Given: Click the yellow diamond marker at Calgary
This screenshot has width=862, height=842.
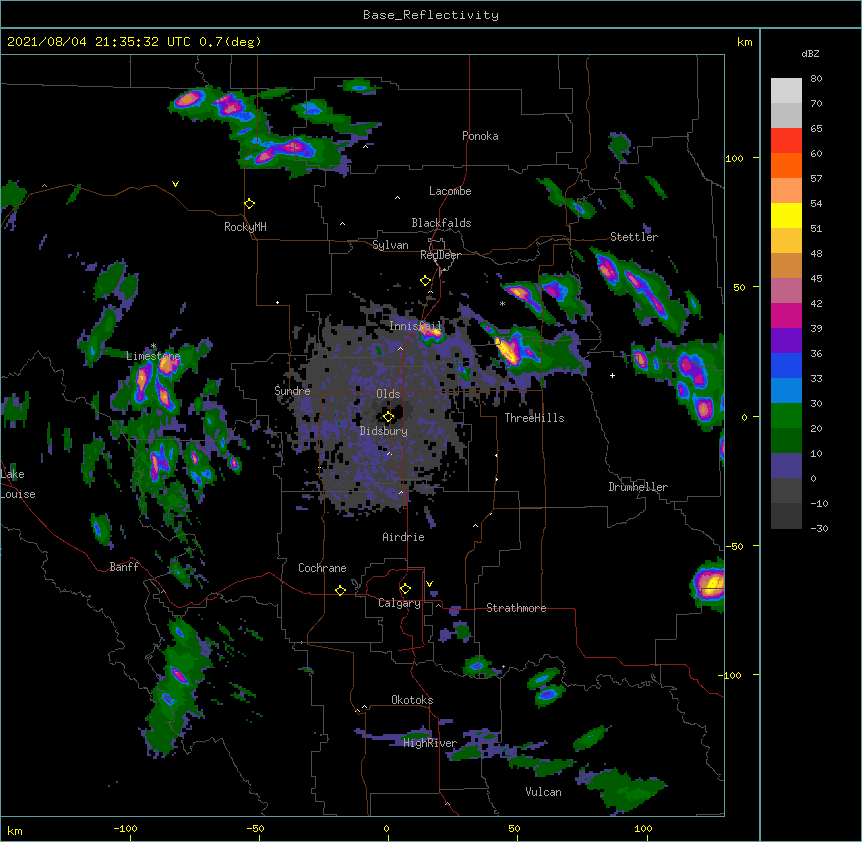Looking at the screenshot, I should pyautogui.click(x=405, y=589).
